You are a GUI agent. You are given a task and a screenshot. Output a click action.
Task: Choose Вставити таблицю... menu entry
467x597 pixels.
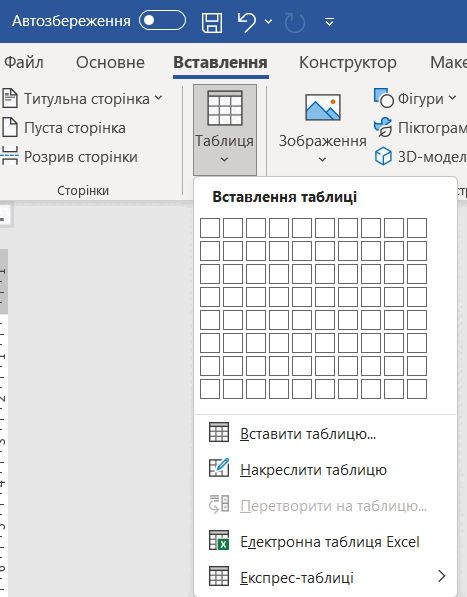325,434
